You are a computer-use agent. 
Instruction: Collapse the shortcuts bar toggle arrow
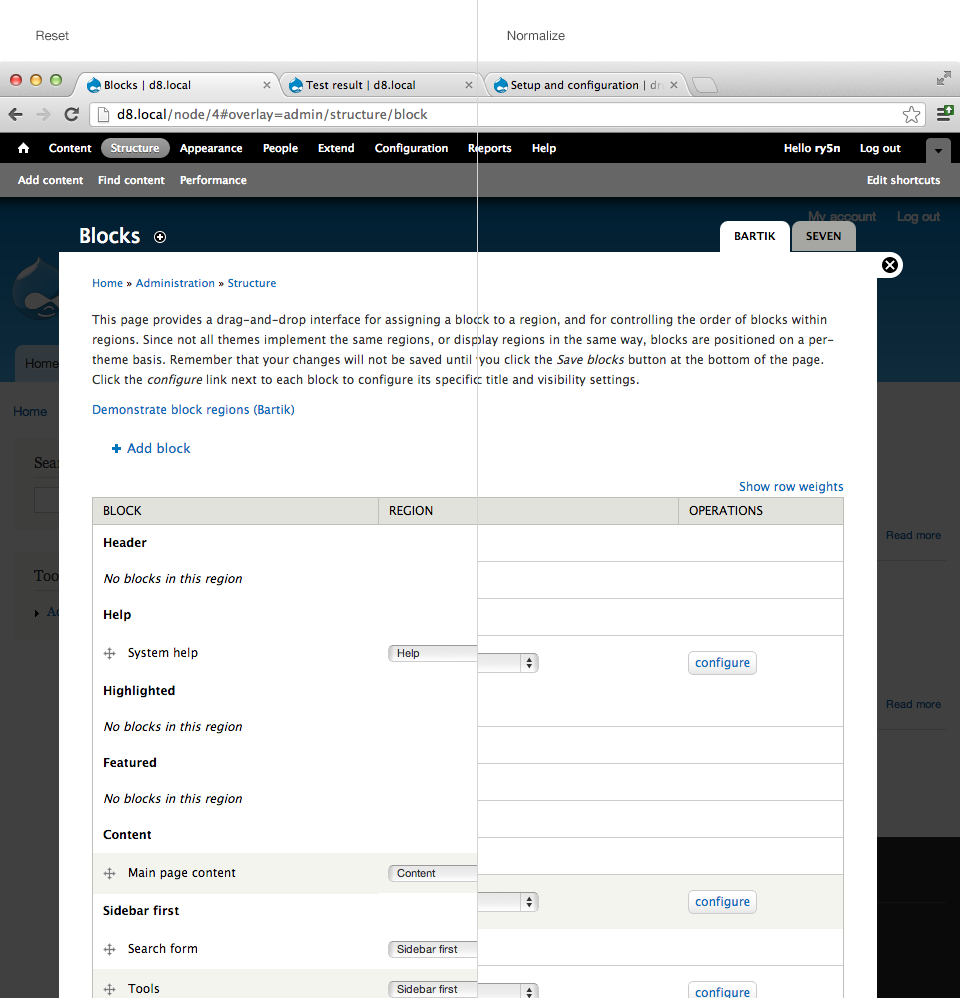938,151
